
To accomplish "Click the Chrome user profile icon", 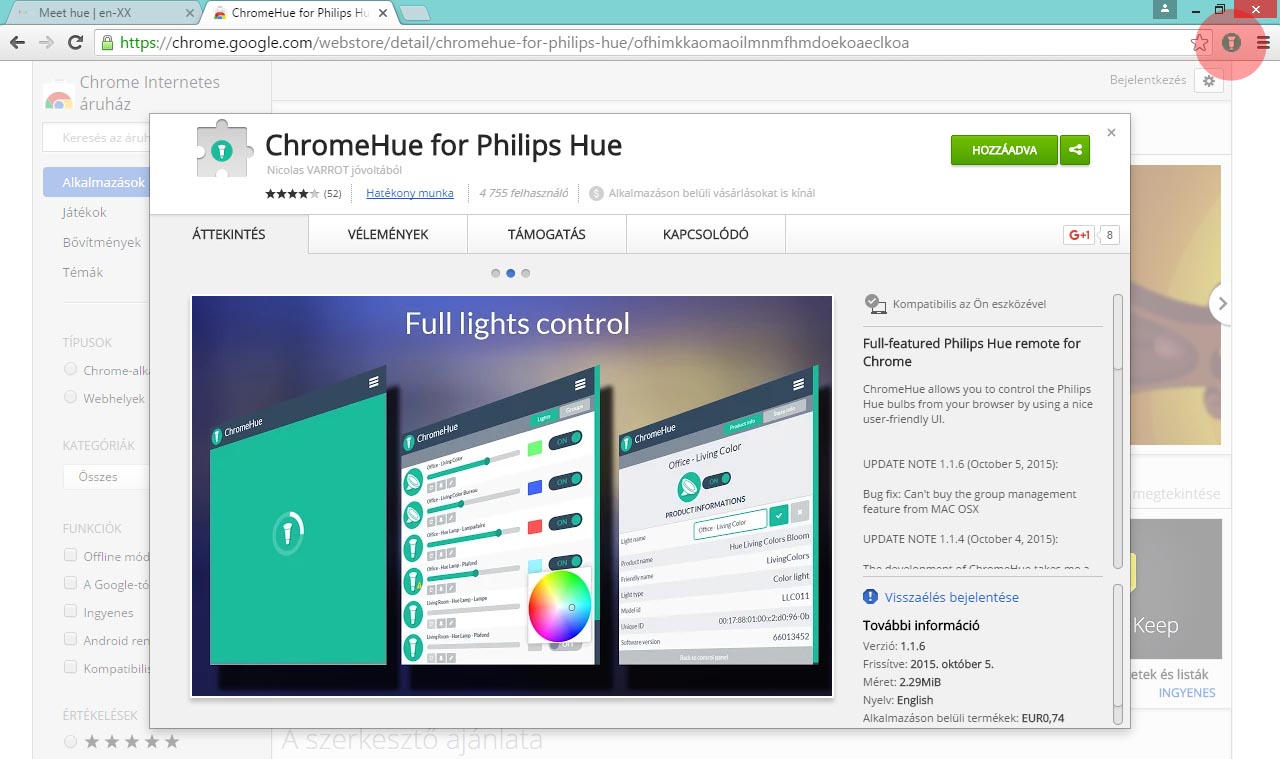I will point(1164,9).
